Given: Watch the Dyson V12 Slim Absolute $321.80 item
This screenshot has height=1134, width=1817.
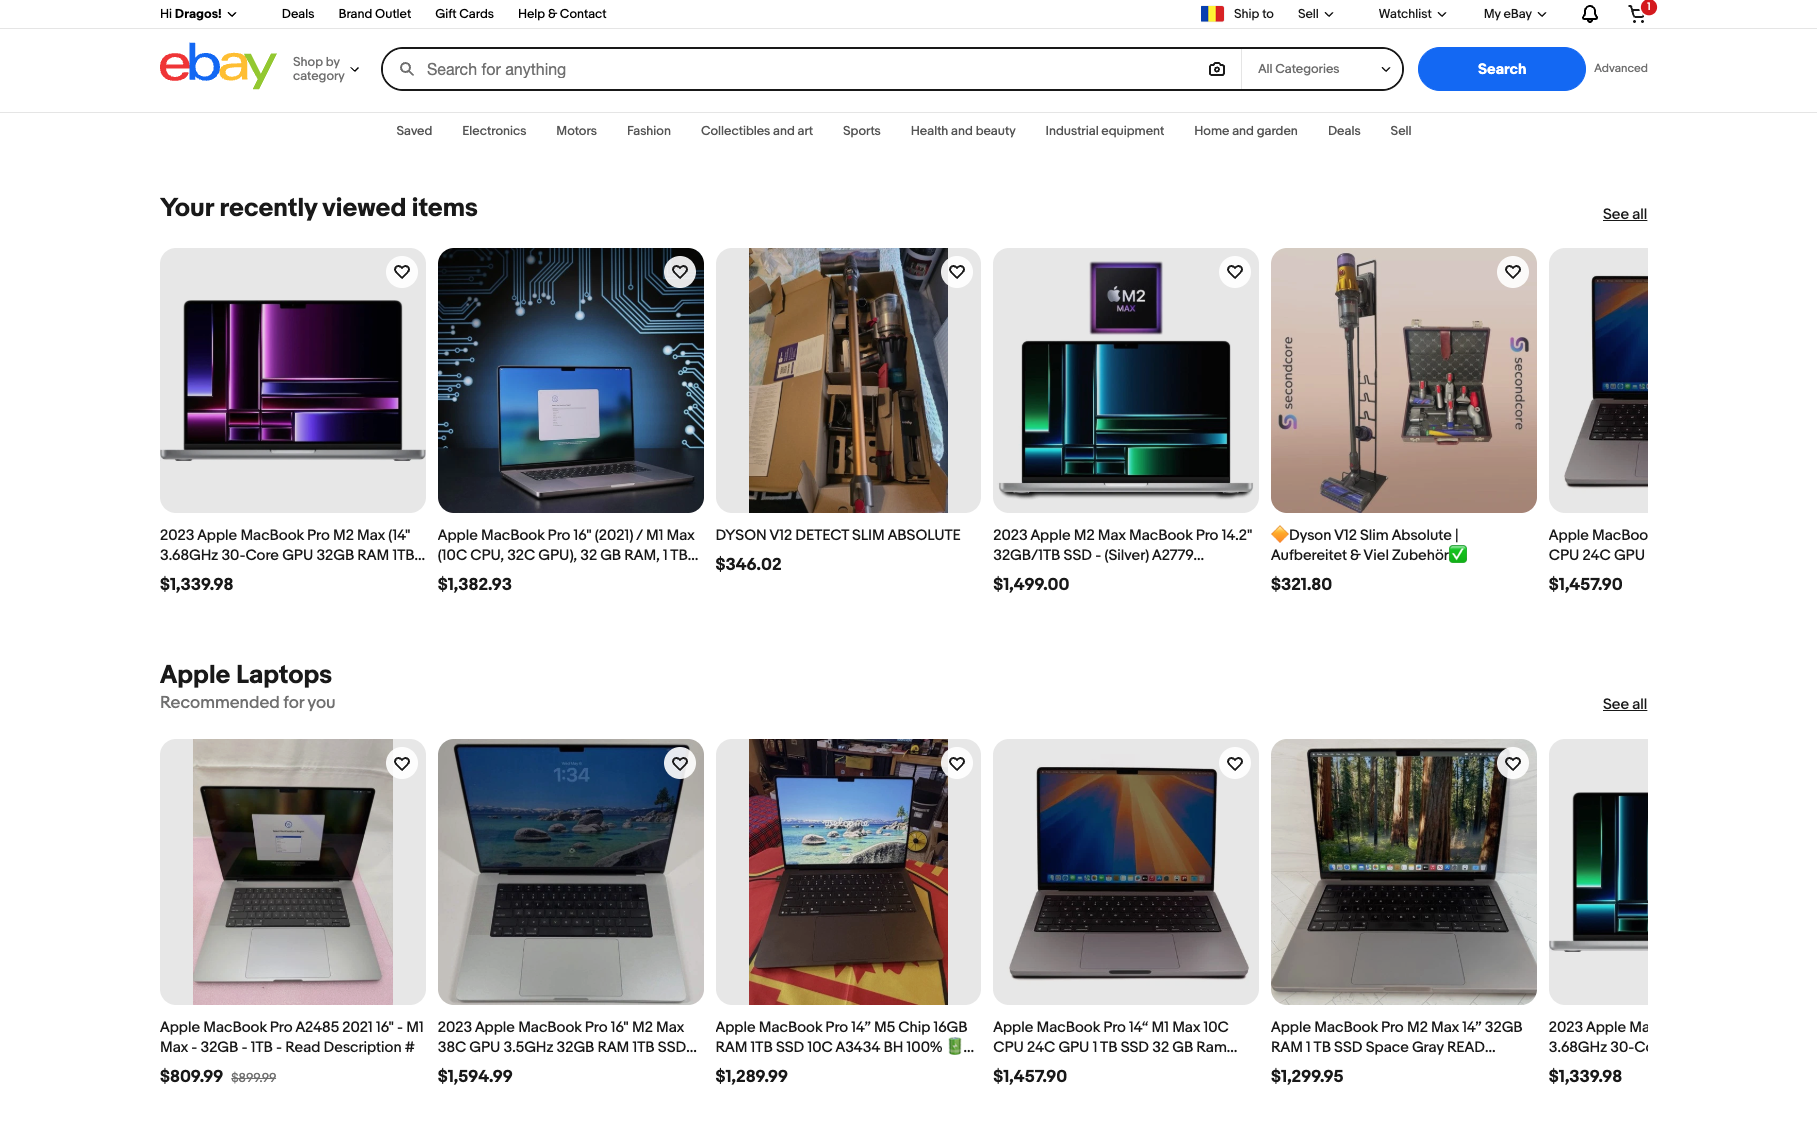Looking at the screenshot, I should [1513, 272].
